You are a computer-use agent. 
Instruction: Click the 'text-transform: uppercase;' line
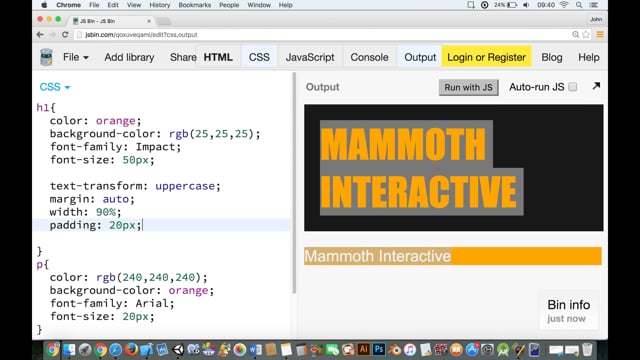coord(135,186)
